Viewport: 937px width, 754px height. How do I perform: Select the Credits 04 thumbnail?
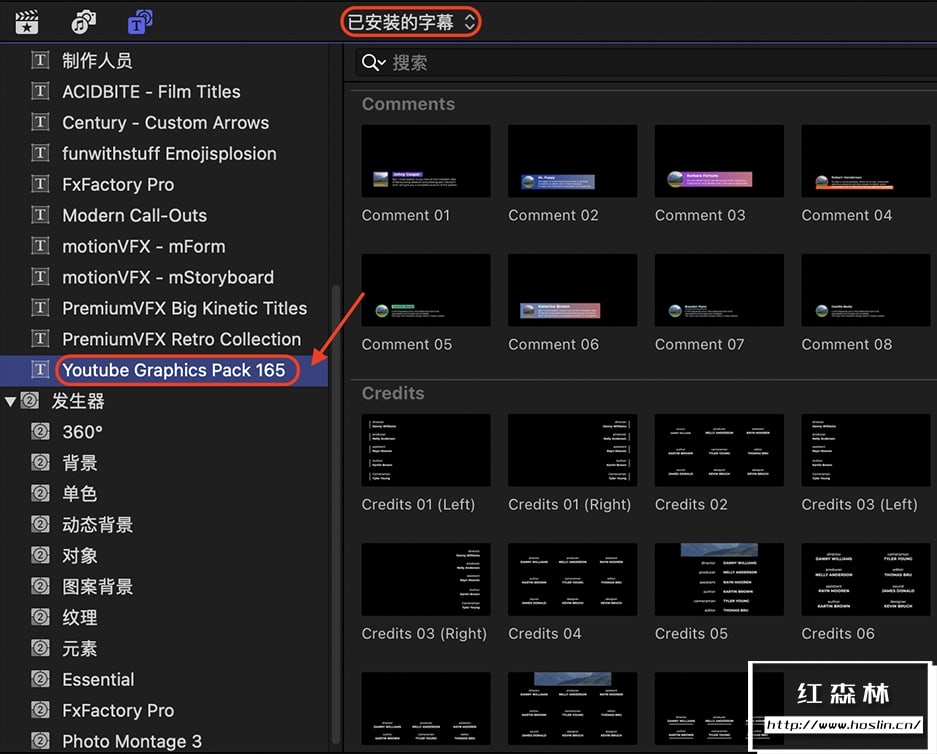click(572, 579)
